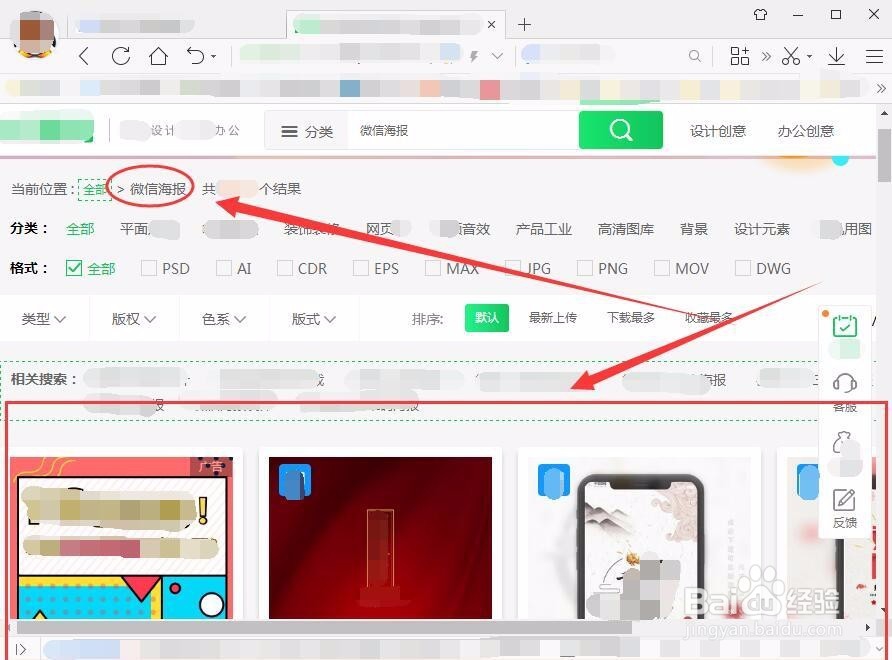Image resolution: width=892 pixels, height=660 pixels.
Task: Click the undo/restore closed tab icon
Action: click(x=195, y=56)
